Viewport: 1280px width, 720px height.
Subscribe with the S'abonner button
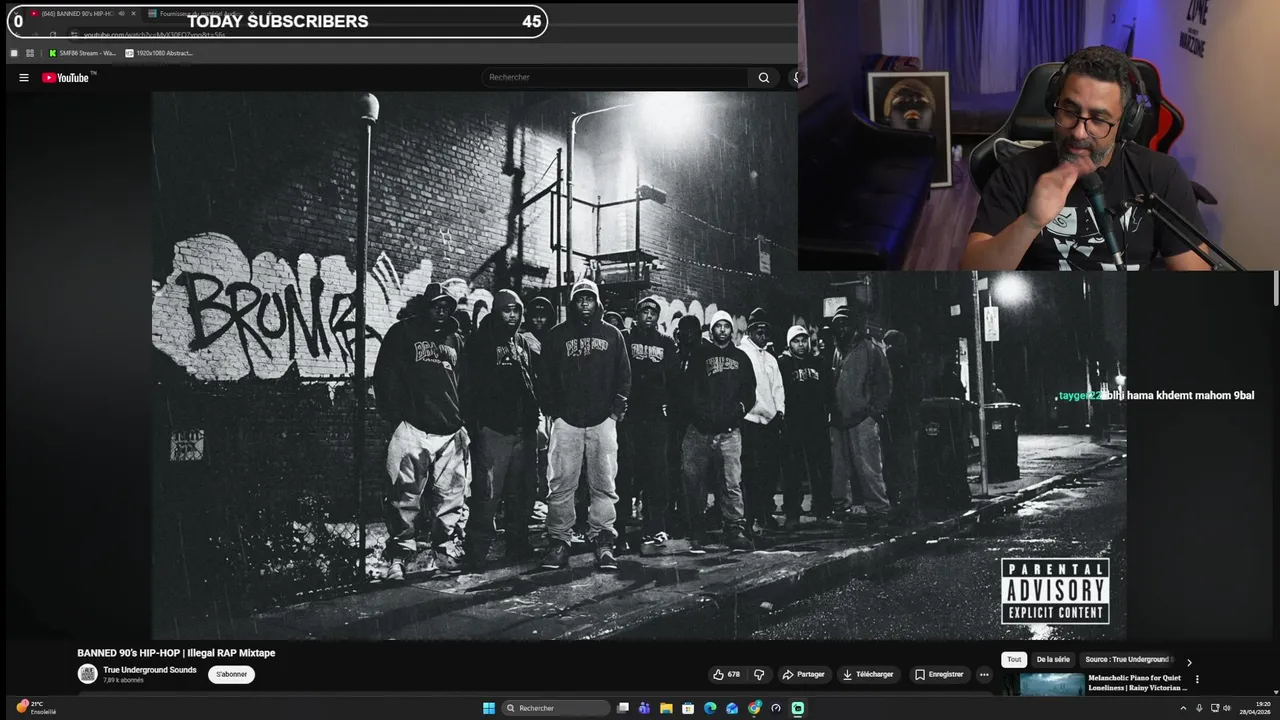pyautogui.click(x=232, y=674)
